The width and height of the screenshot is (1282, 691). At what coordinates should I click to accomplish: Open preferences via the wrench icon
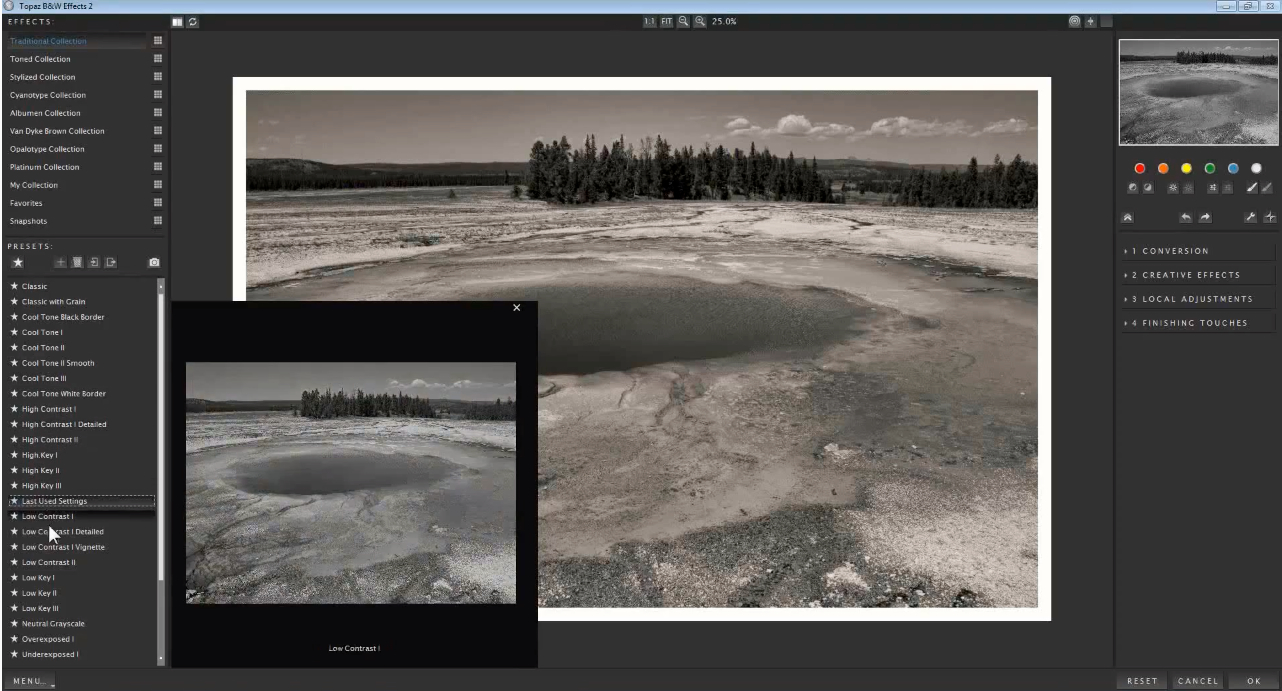click(1250, 217)
